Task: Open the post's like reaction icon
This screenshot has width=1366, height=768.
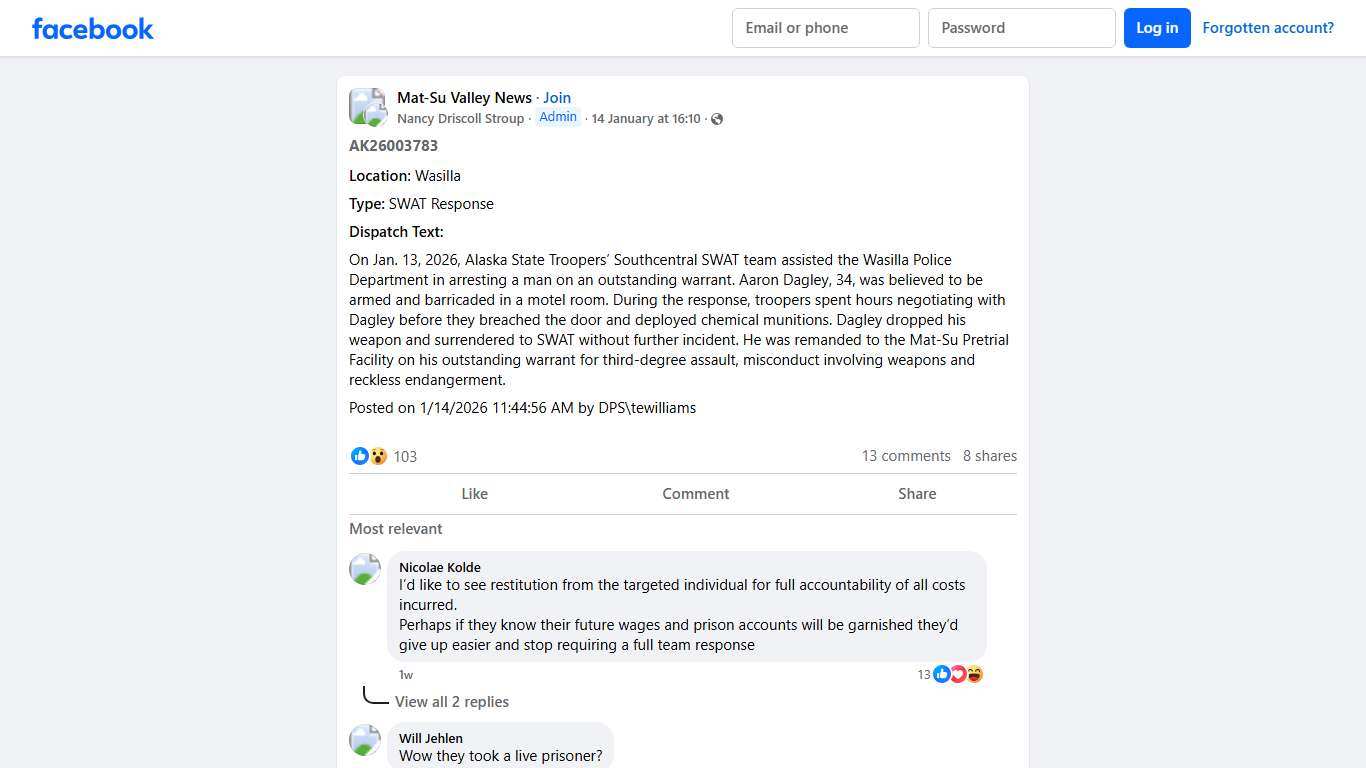Action: click(360, 456)
